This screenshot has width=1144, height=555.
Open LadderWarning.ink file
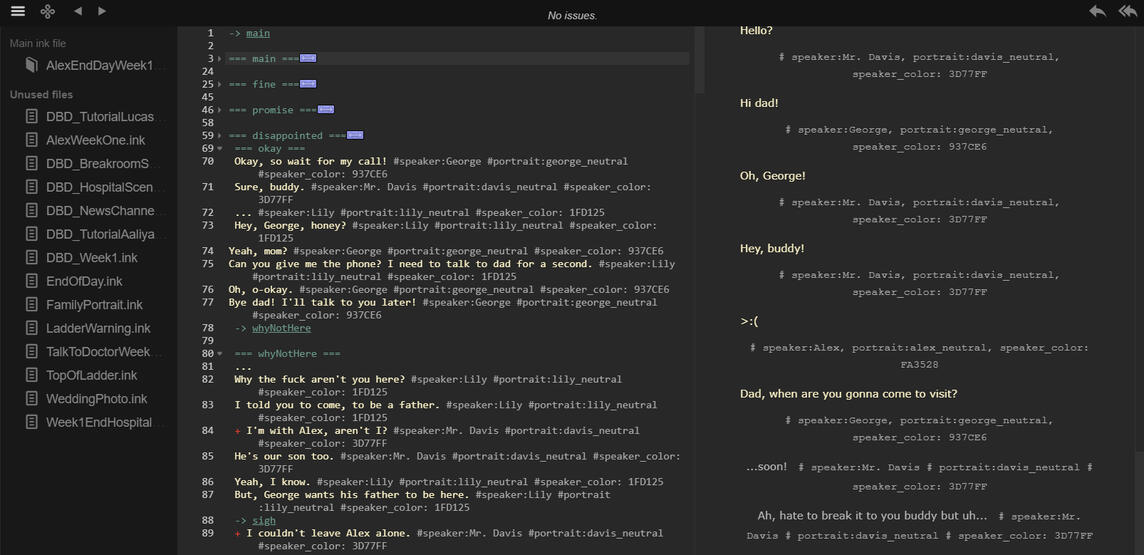pyautogui.click(x=98, y=328)
